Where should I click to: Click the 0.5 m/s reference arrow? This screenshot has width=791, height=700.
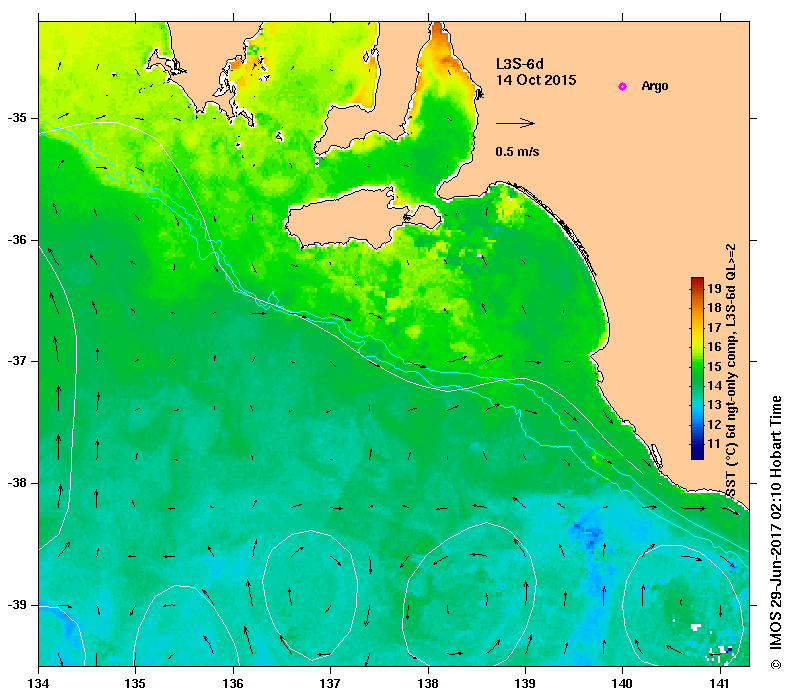[515, 123]
